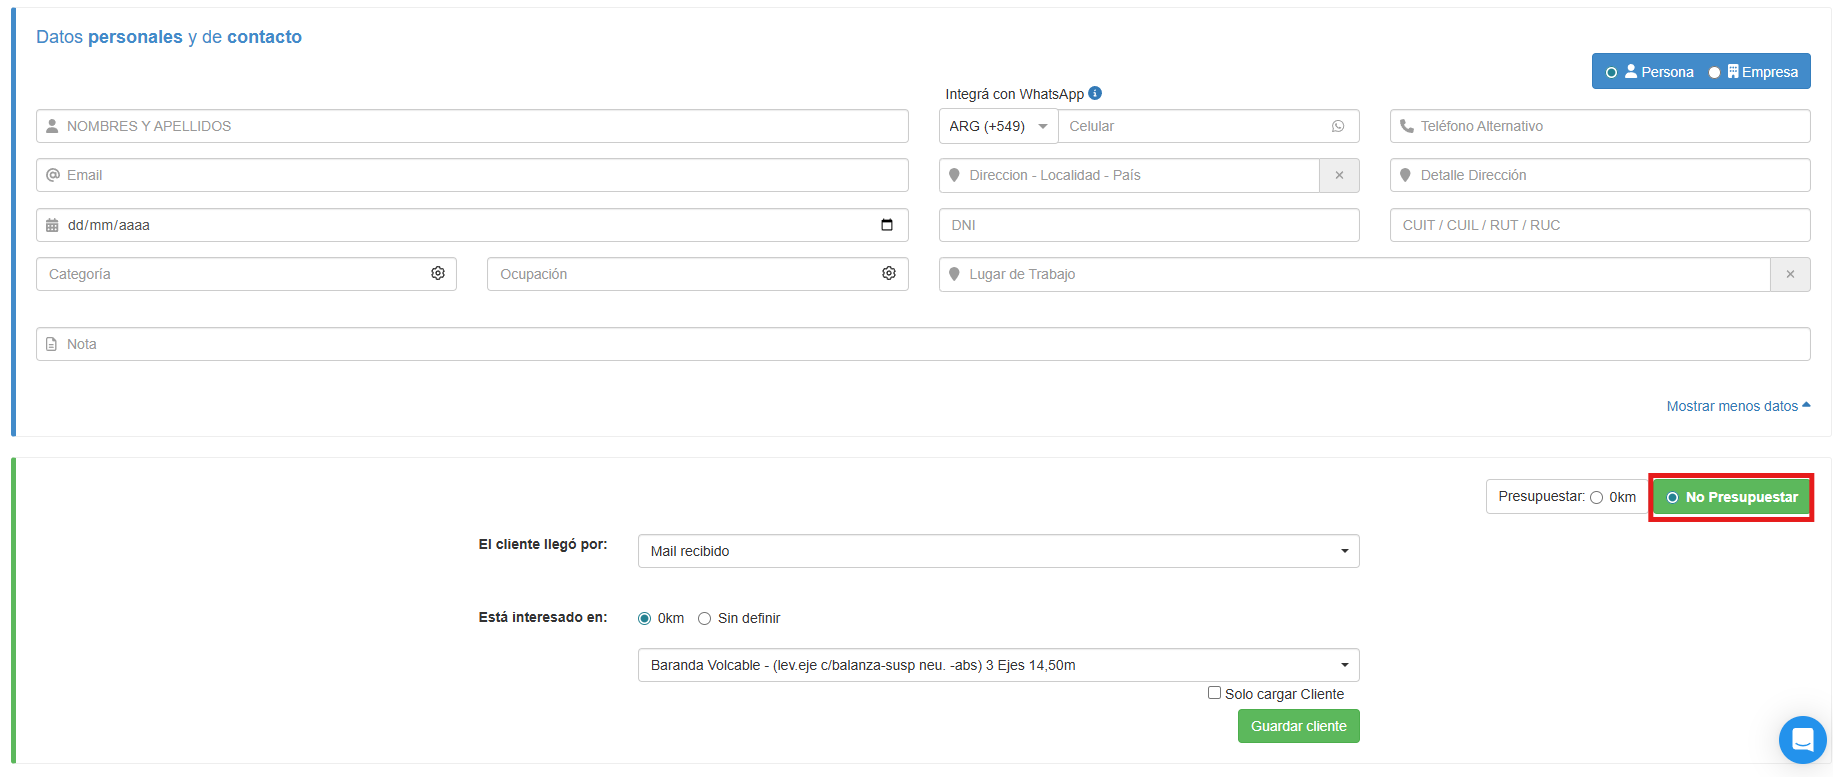
Task: Open the Baranda Volcable product dropdown
Action: [x=997, y=665]
